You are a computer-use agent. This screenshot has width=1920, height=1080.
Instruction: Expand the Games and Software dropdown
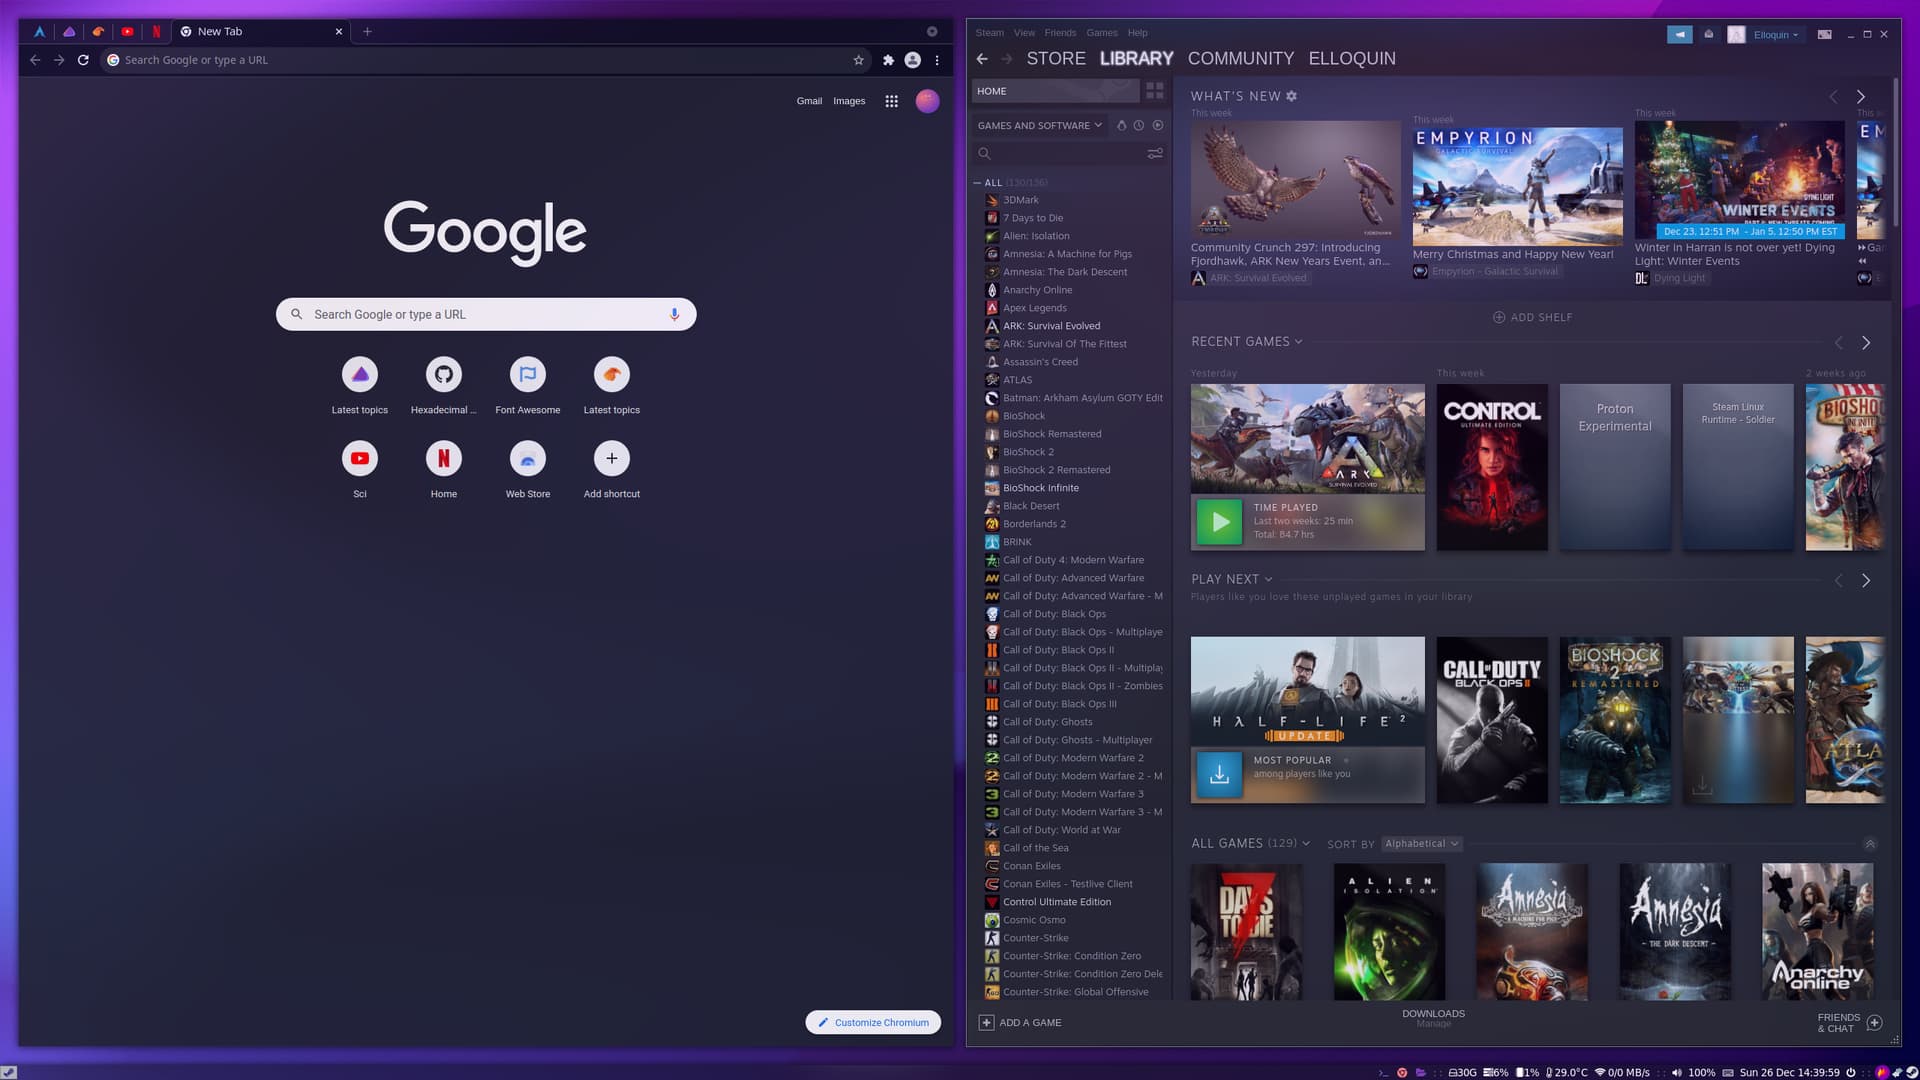click(x=1039, y=125)
